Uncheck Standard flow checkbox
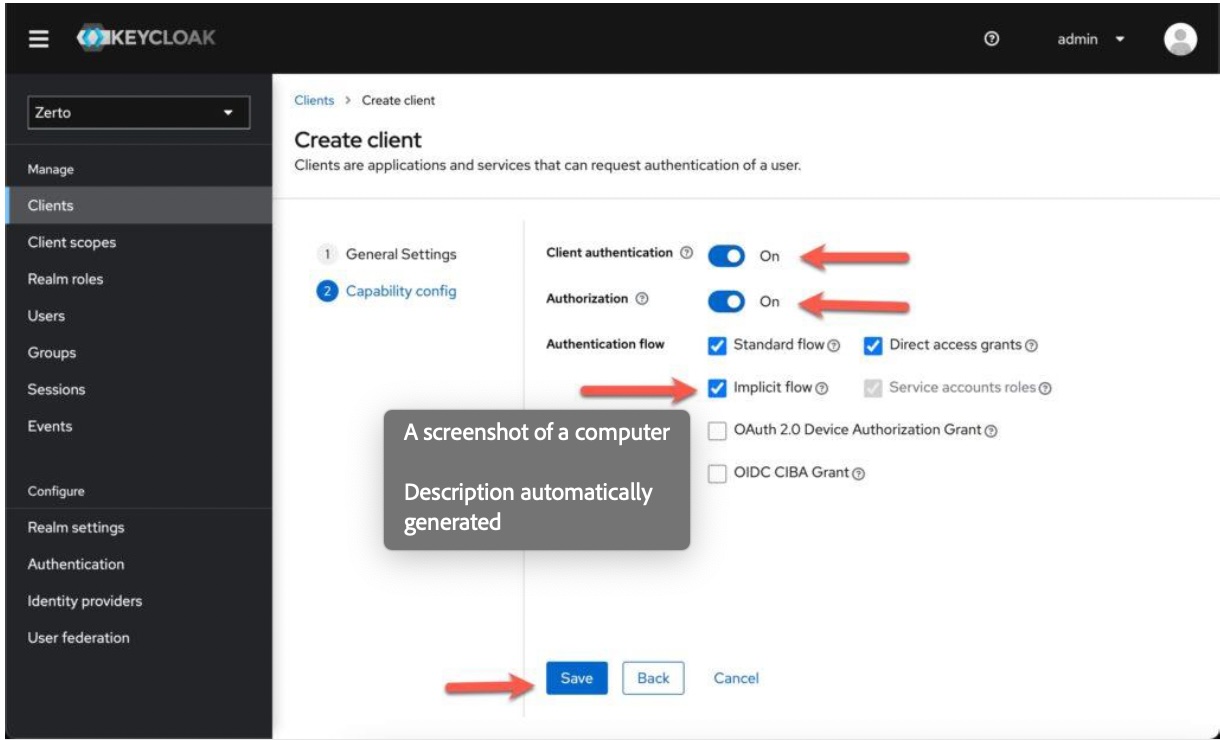This screenshot has width=1220, height=740. coord(716,345)
